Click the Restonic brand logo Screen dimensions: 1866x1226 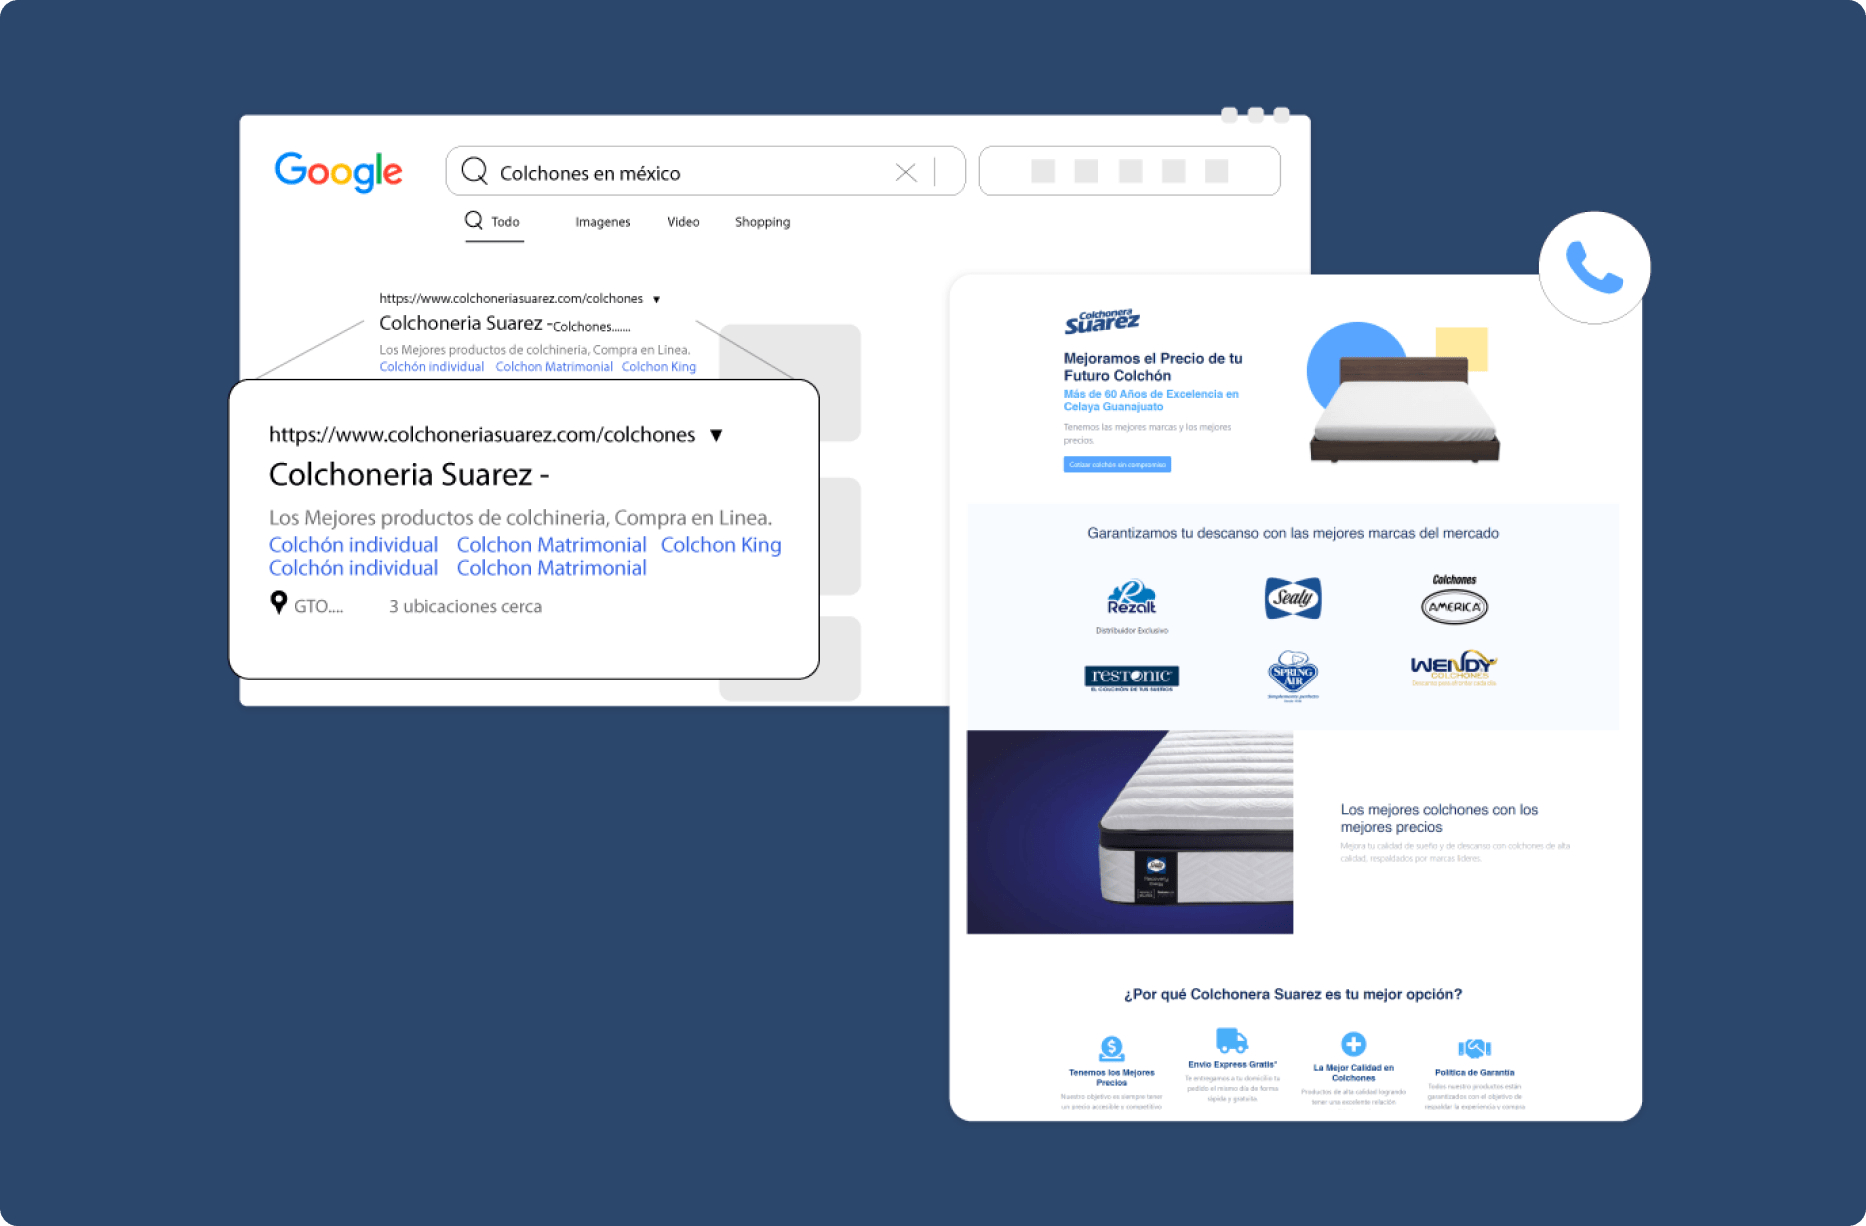[x=1131, y=678]
